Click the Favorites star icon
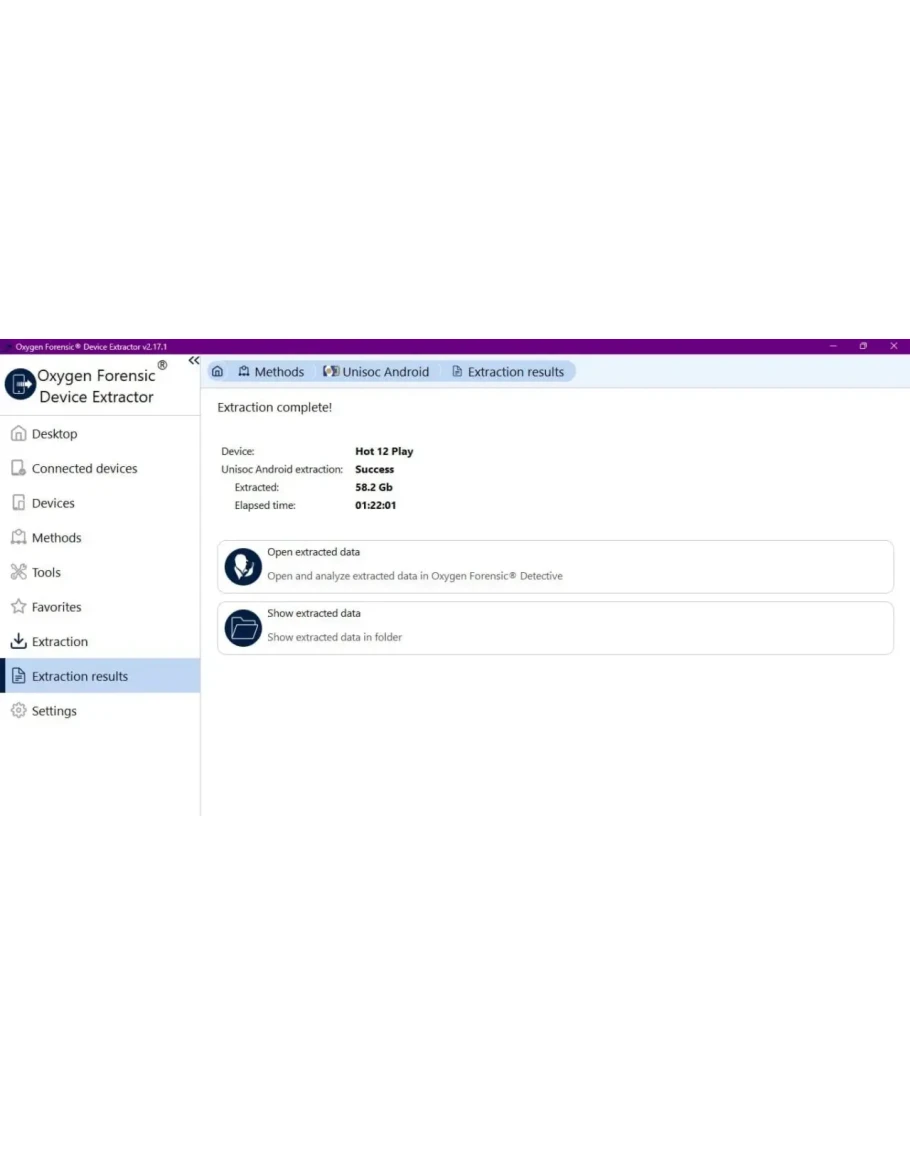 click(x=17, y=607)
